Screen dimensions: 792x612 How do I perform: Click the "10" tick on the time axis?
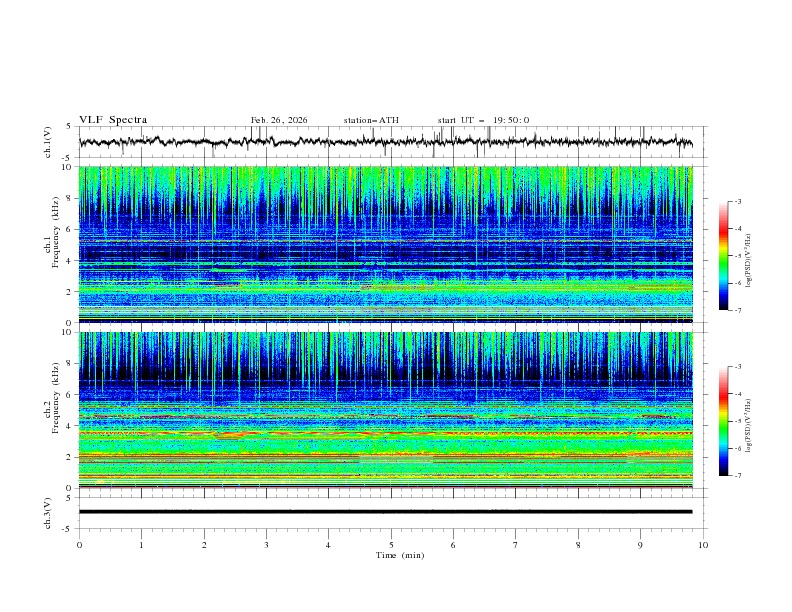tap(703, 545)
